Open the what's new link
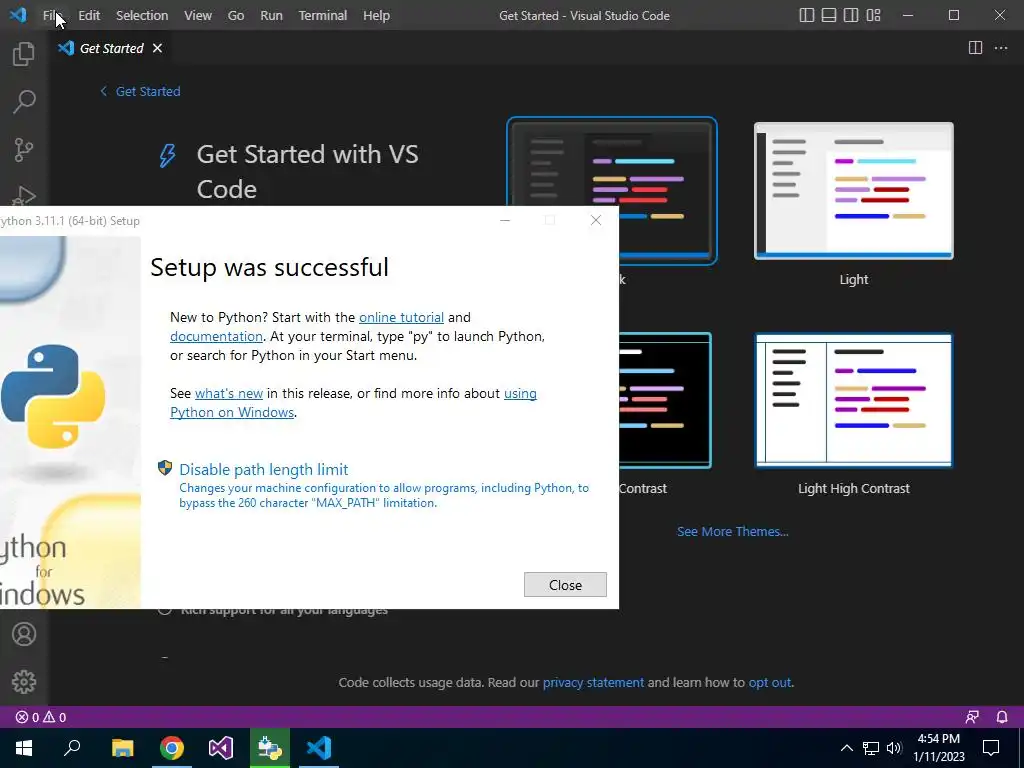This screenshot has width=1024, height=768. (229, 393)
